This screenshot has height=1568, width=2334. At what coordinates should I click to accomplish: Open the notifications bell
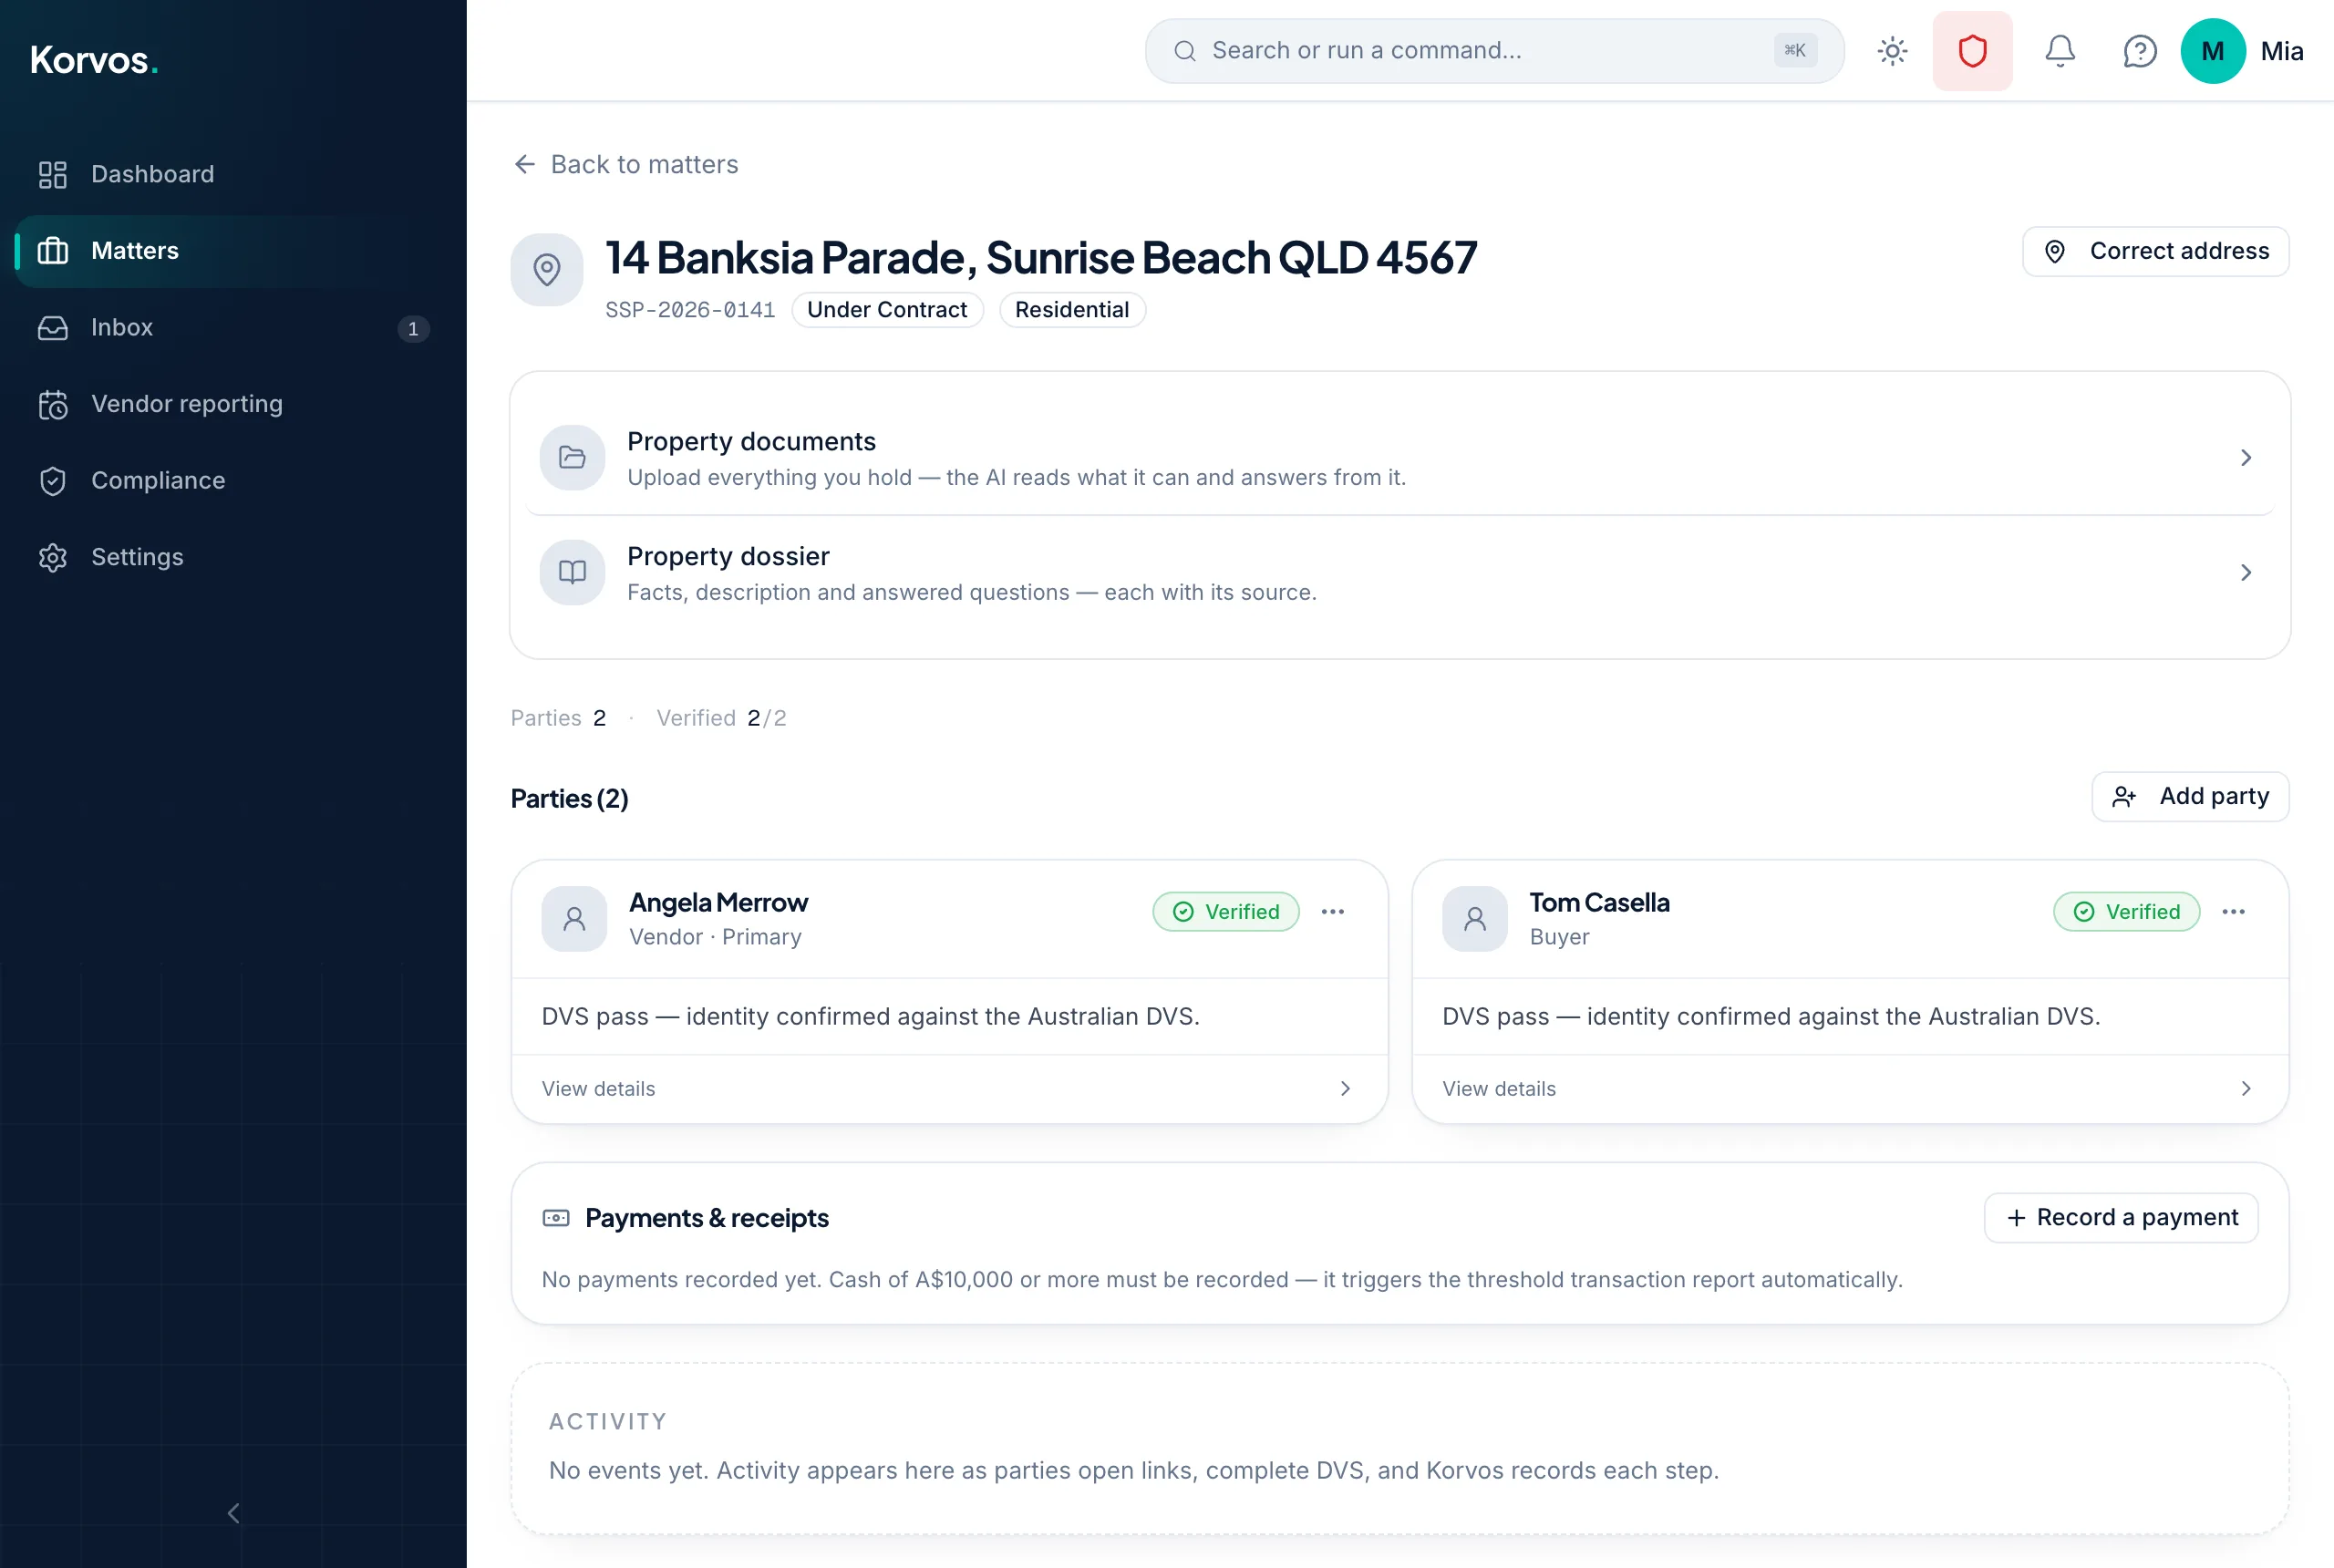click(2059, 51)
